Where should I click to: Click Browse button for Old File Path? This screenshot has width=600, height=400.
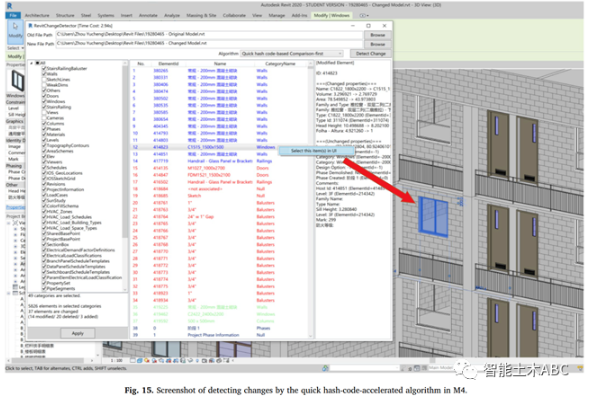pos(377,35)
